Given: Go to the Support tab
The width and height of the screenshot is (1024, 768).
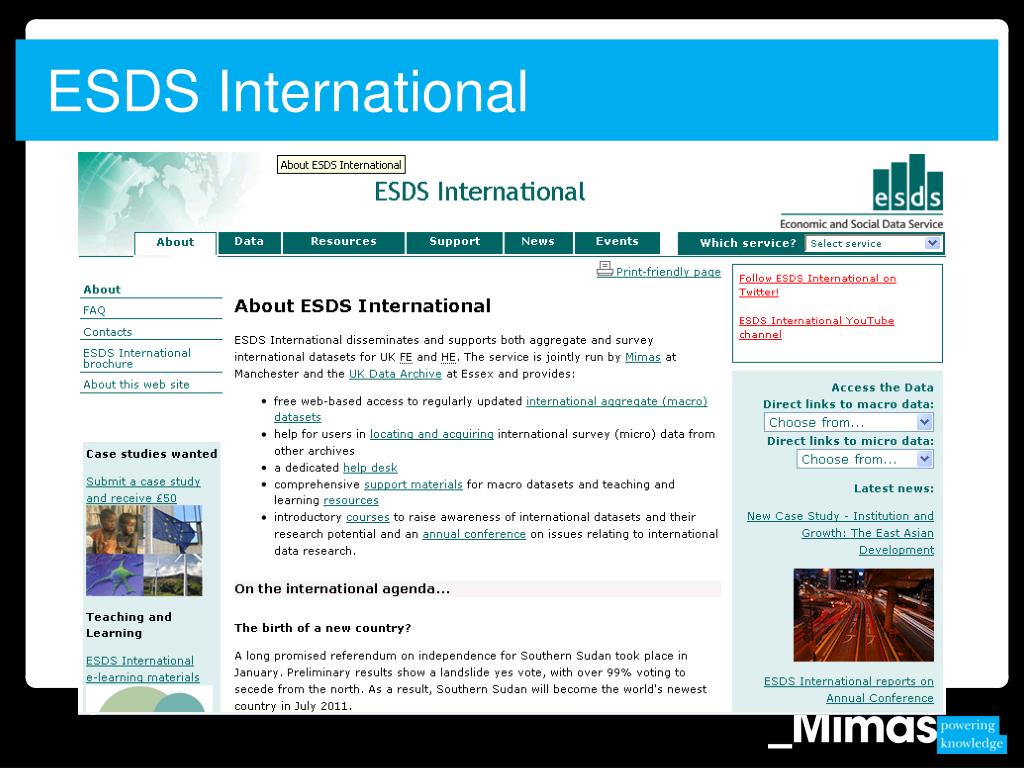Looking at the screenshot, I should click(x=455, y=242).
